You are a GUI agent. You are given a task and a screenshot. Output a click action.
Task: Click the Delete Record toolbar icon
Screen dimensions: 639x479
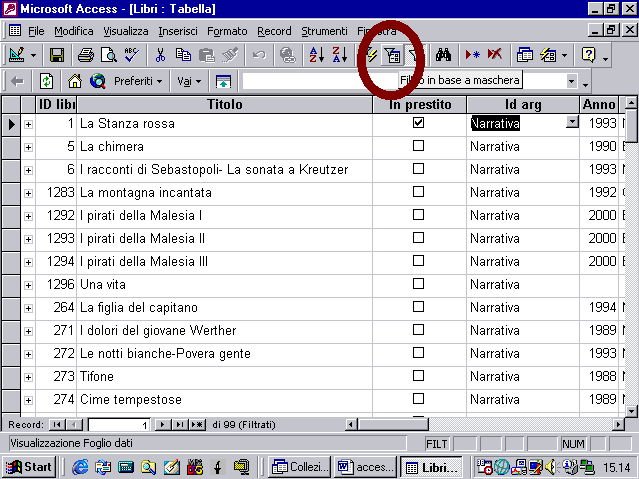[495, 55]
